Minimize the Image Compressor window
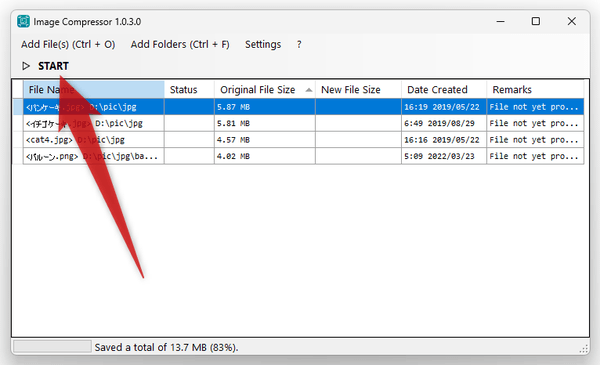The image size is (600, 365). [501, 21]
